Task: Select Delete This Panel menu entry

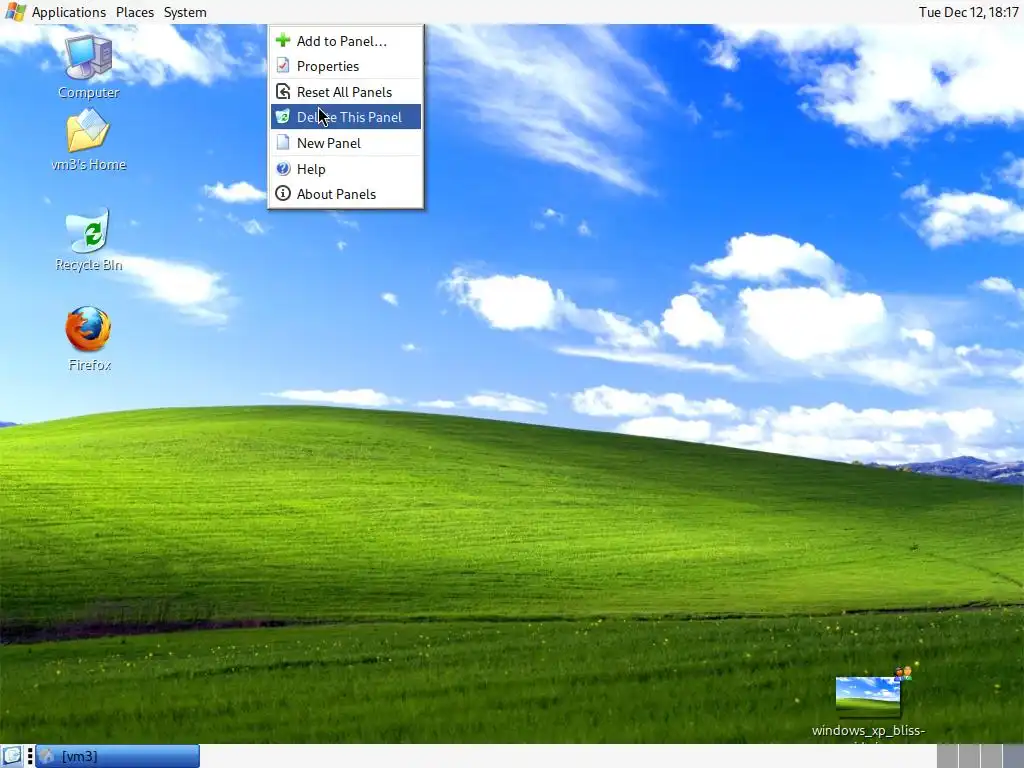Action: coord(345,117)
